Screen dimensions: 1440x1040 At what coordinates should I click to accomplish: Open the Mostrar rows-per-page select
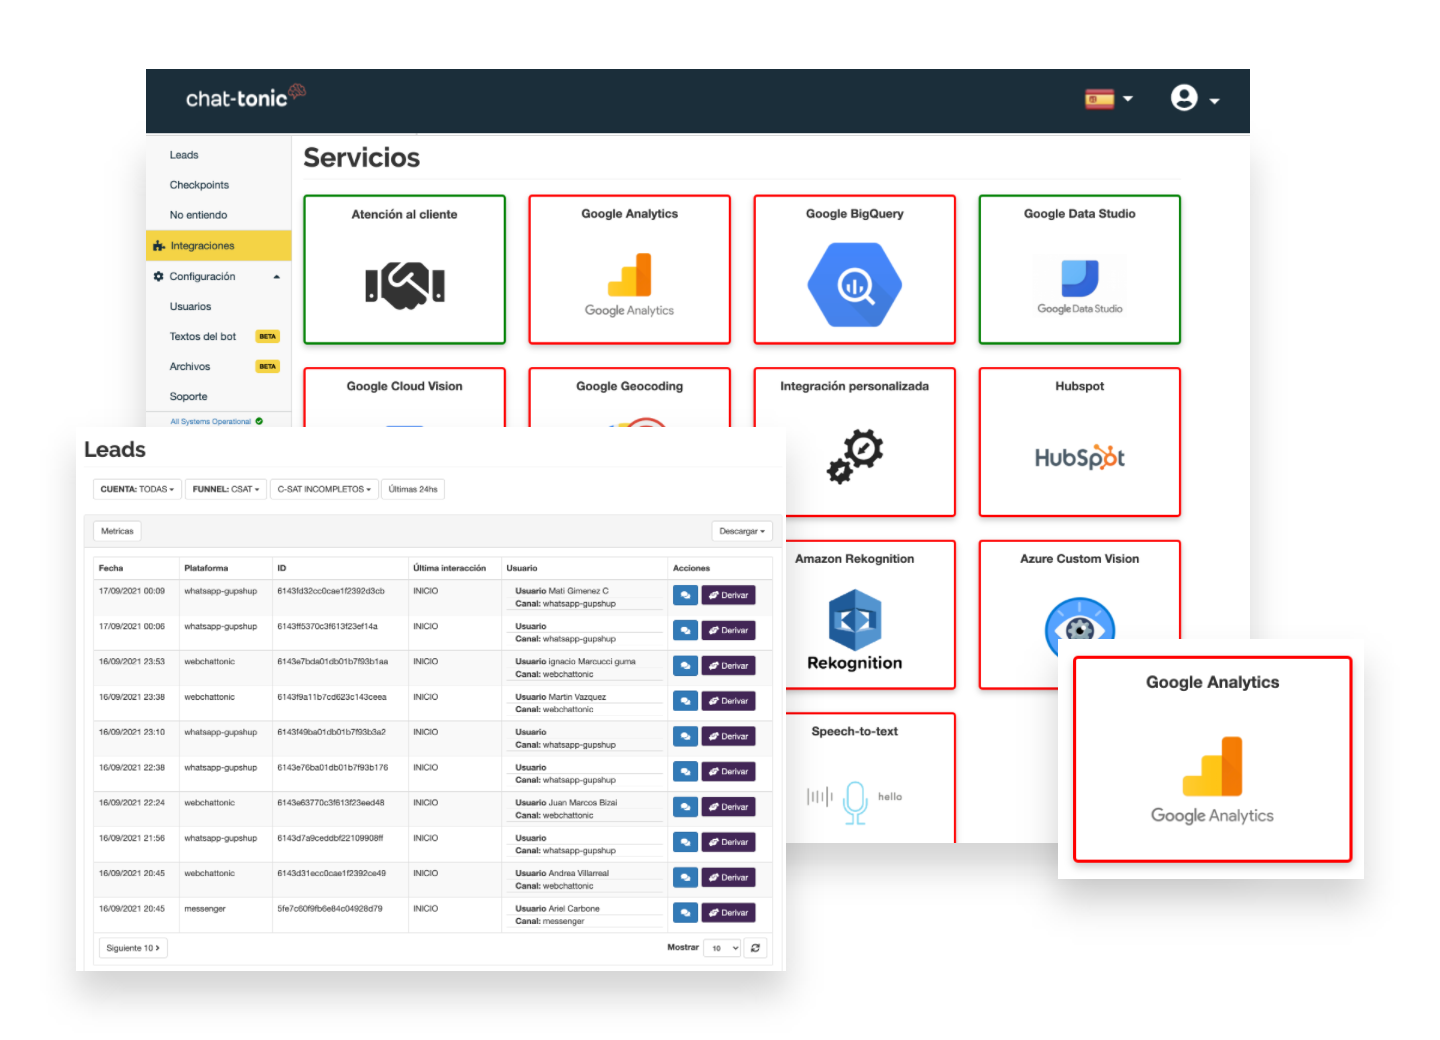[722, 948]
